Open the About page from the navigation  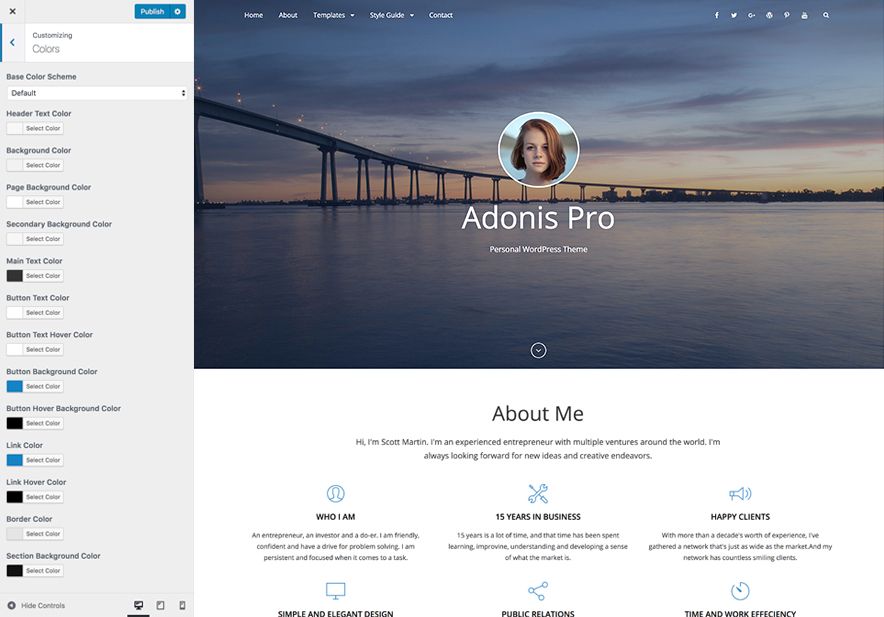point(288,15)
